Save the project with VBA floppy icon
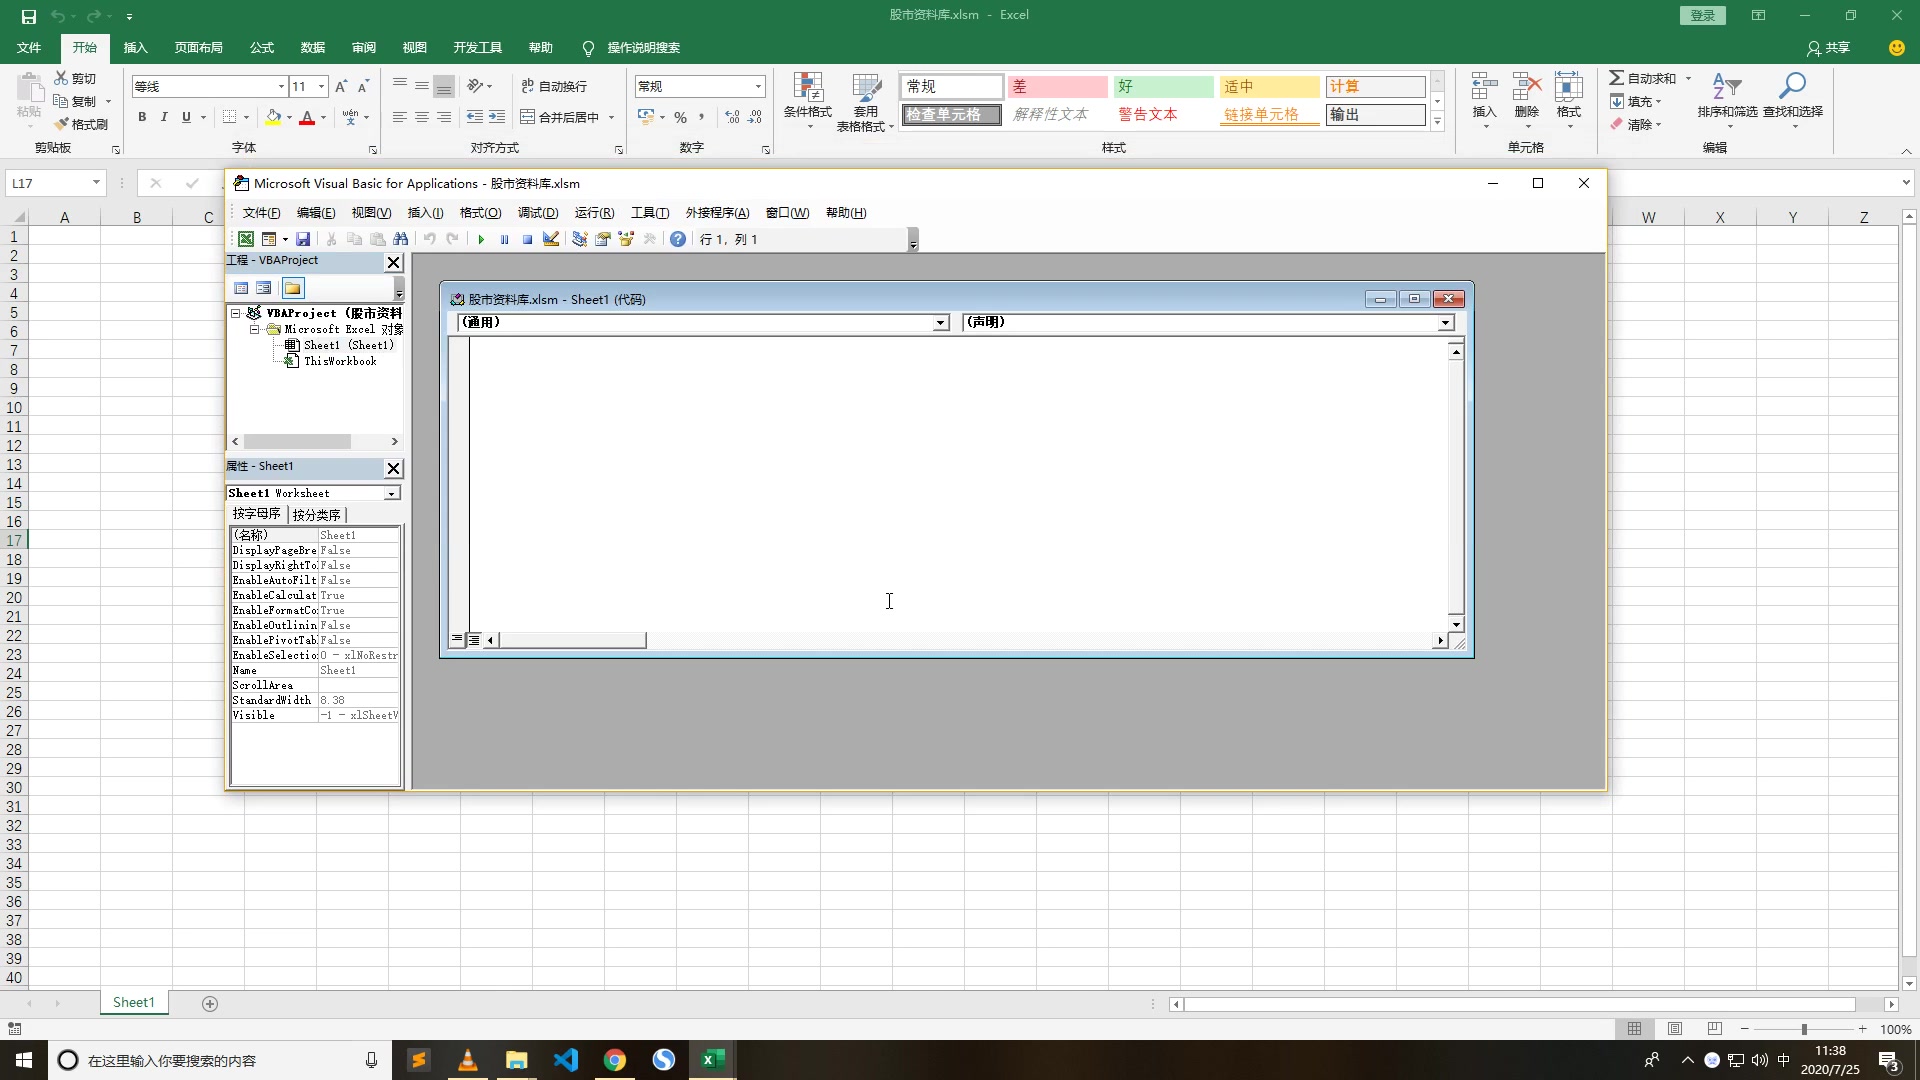 tap(303, 239)
